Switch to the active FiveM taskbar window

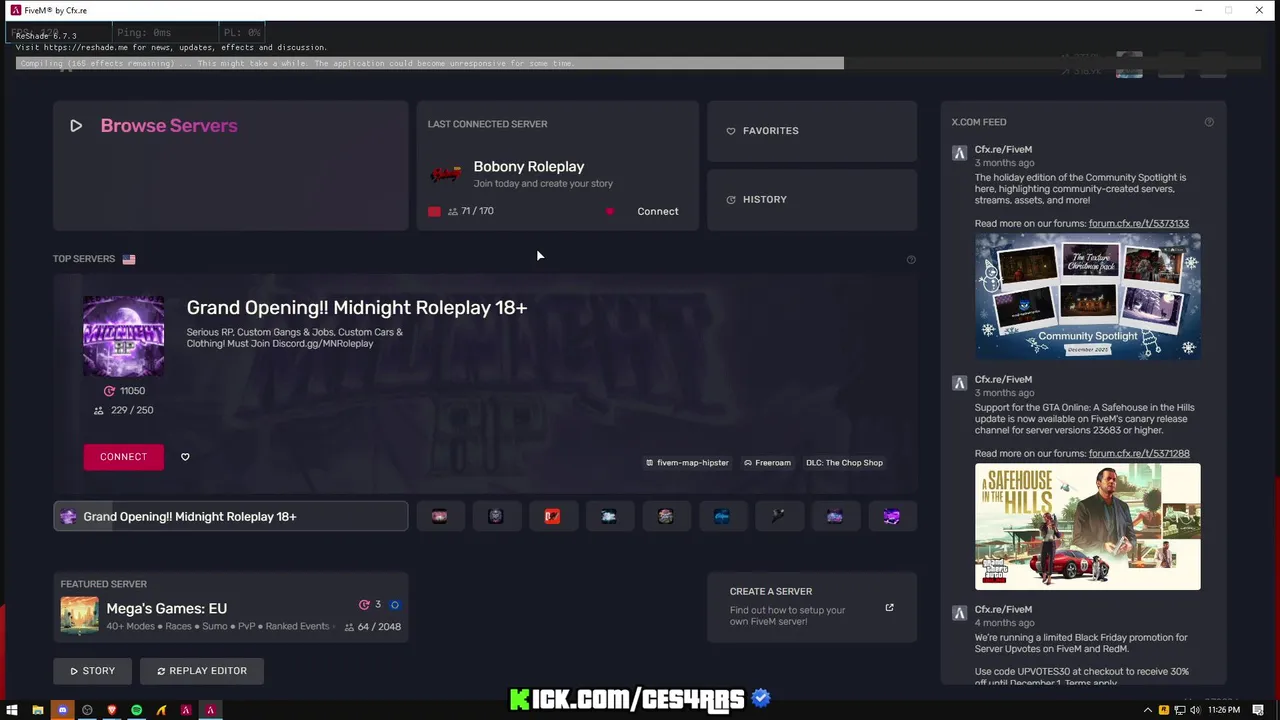[210, 710]
